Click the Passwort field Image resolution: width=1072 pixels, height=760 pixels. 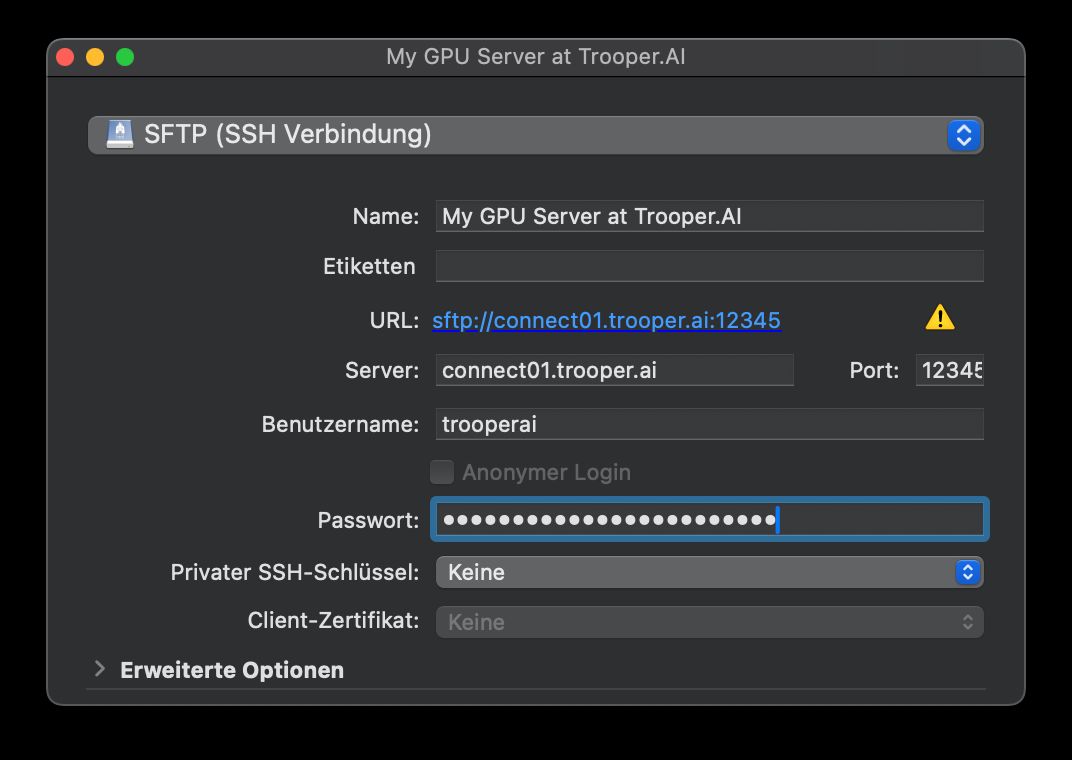(x=710, y=519)
